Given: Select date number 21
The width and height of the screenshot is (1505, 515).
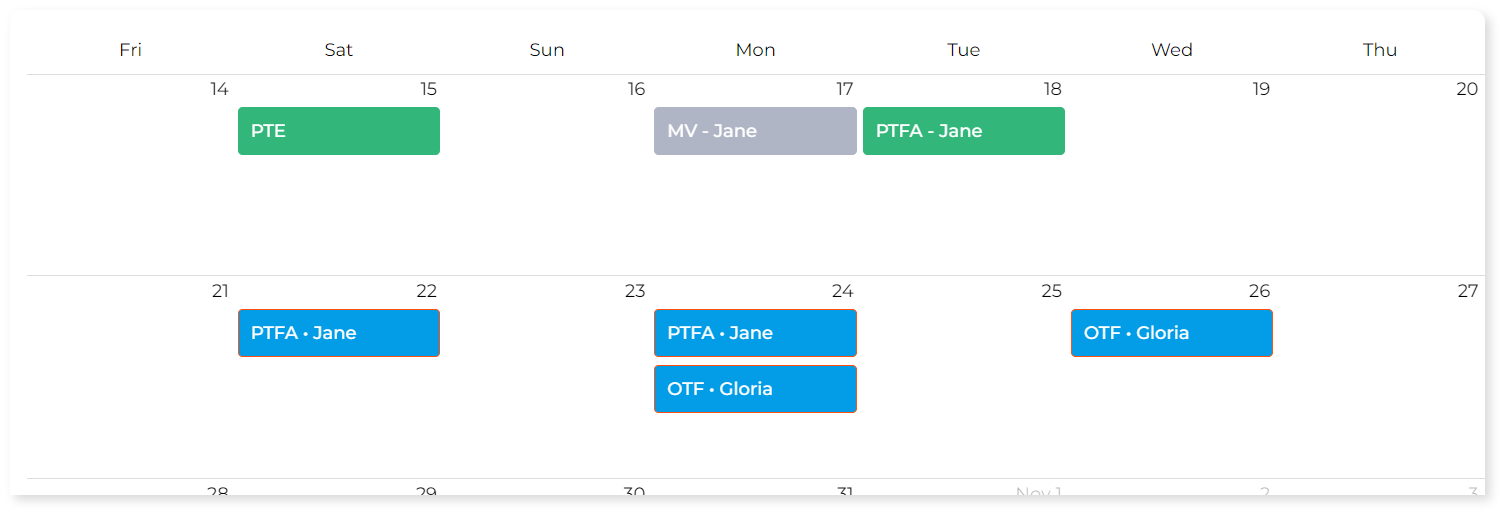Looking at the screenshot, I should click(x=220, y=292).
